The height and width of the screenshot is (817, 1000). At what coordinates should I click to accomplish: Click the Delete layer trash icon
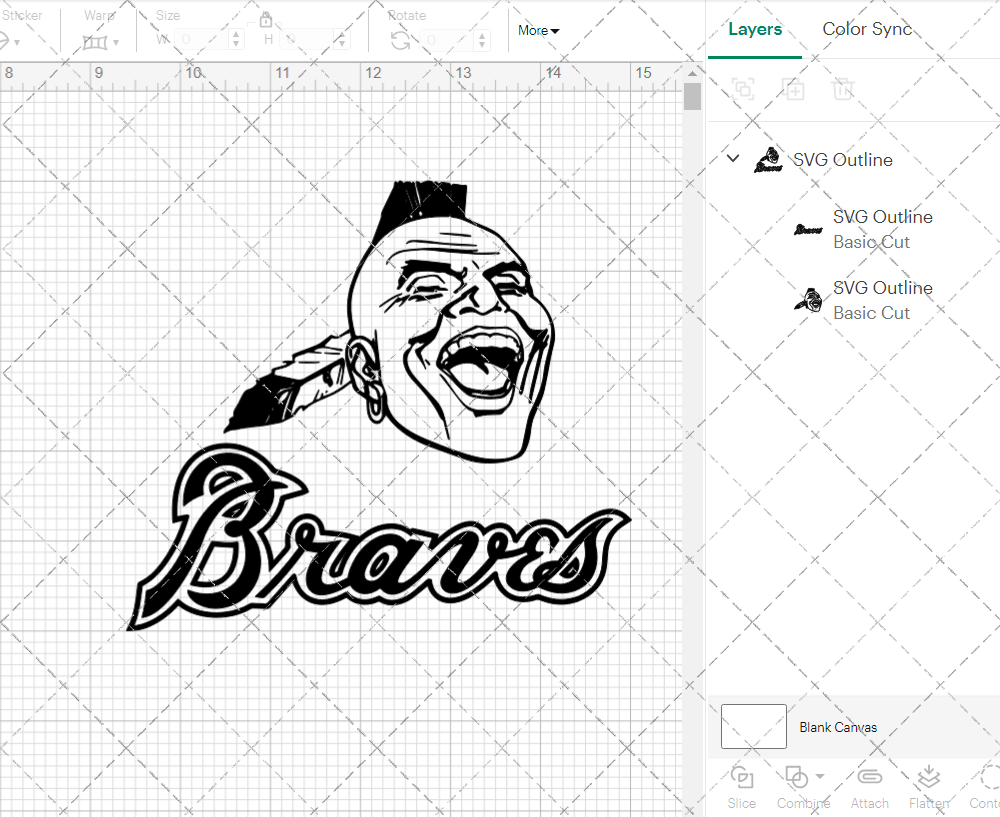(844, 89)
